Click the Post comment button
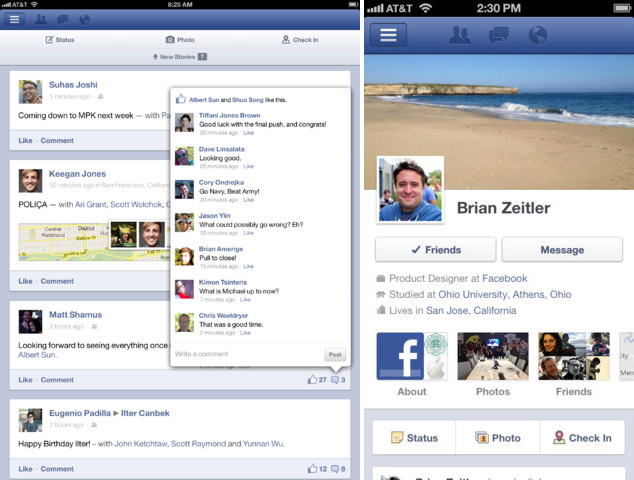Screen dimensions: 634x480 click(335, 354)
